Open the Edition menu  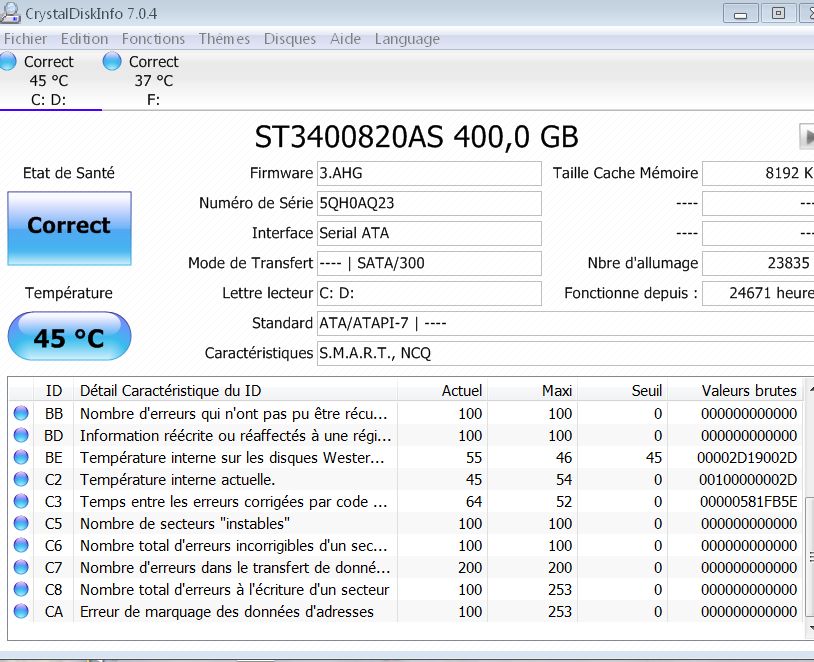84,39
